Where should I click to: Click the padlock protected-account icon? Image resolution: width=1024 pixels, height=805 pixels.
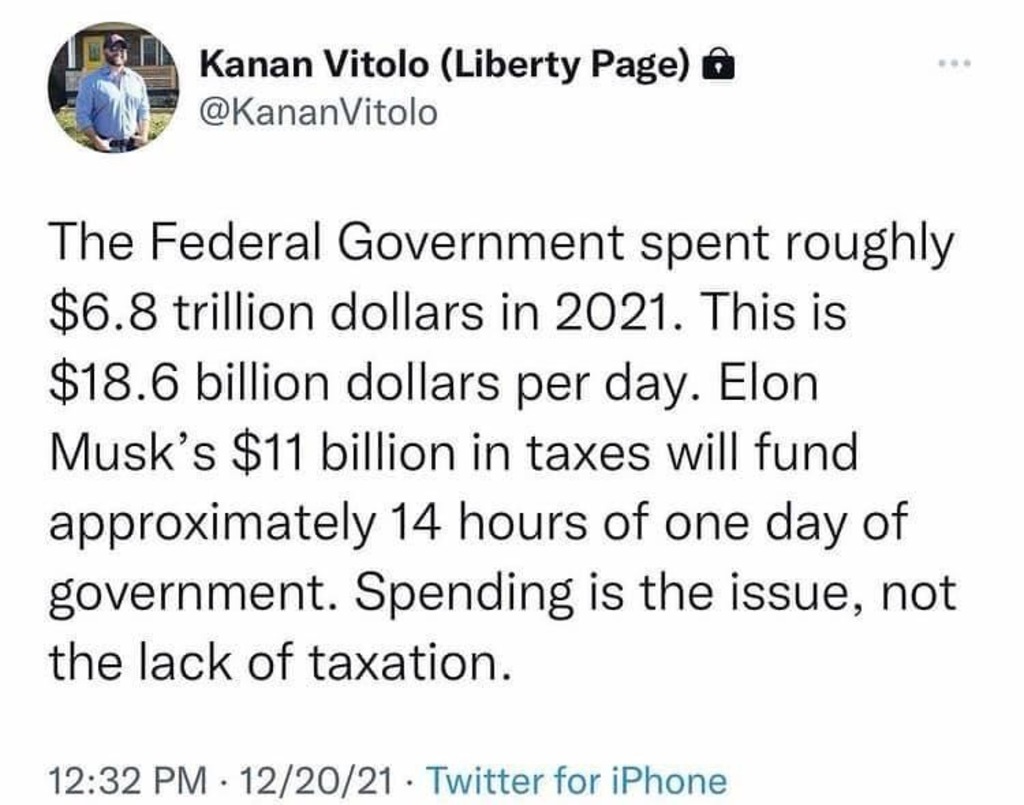click(714, 68)
